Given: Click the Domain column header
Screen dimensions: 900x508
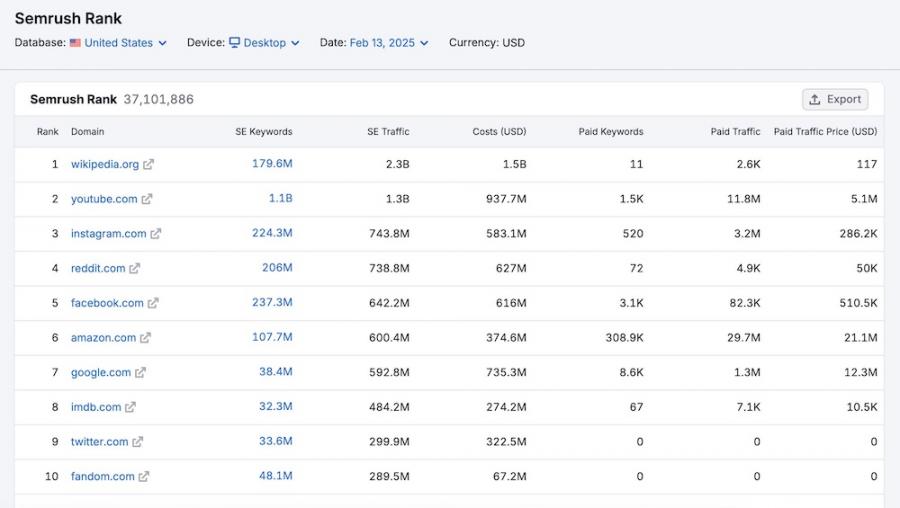Looking at the screenshot, I should (x=87, y=131).
